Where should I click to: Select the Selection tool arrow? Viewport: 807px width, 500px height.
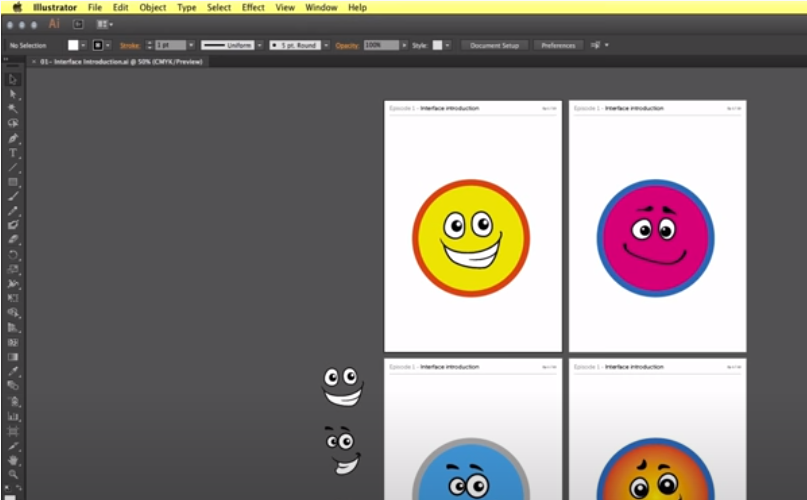(13, 80)
